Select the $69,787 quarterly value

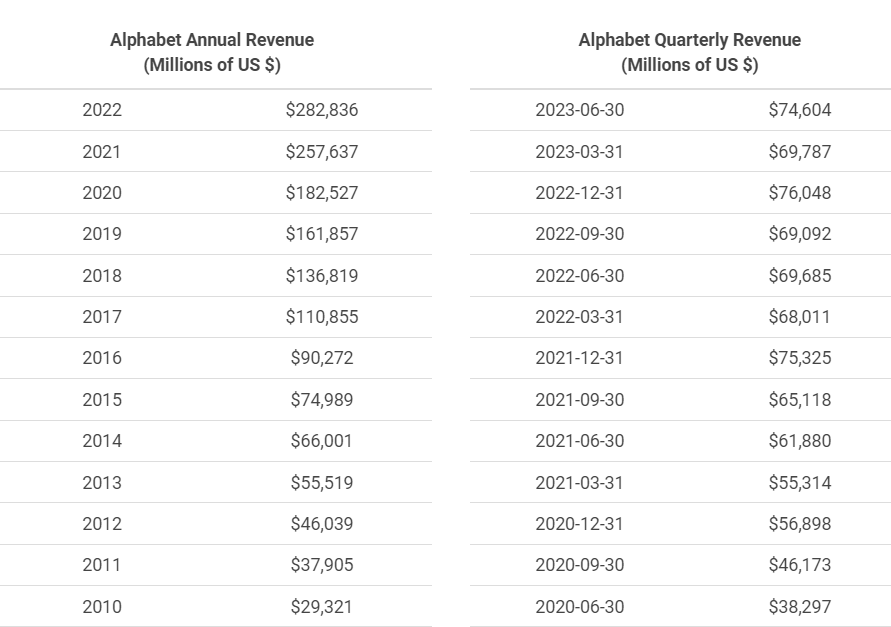[799, 152]
